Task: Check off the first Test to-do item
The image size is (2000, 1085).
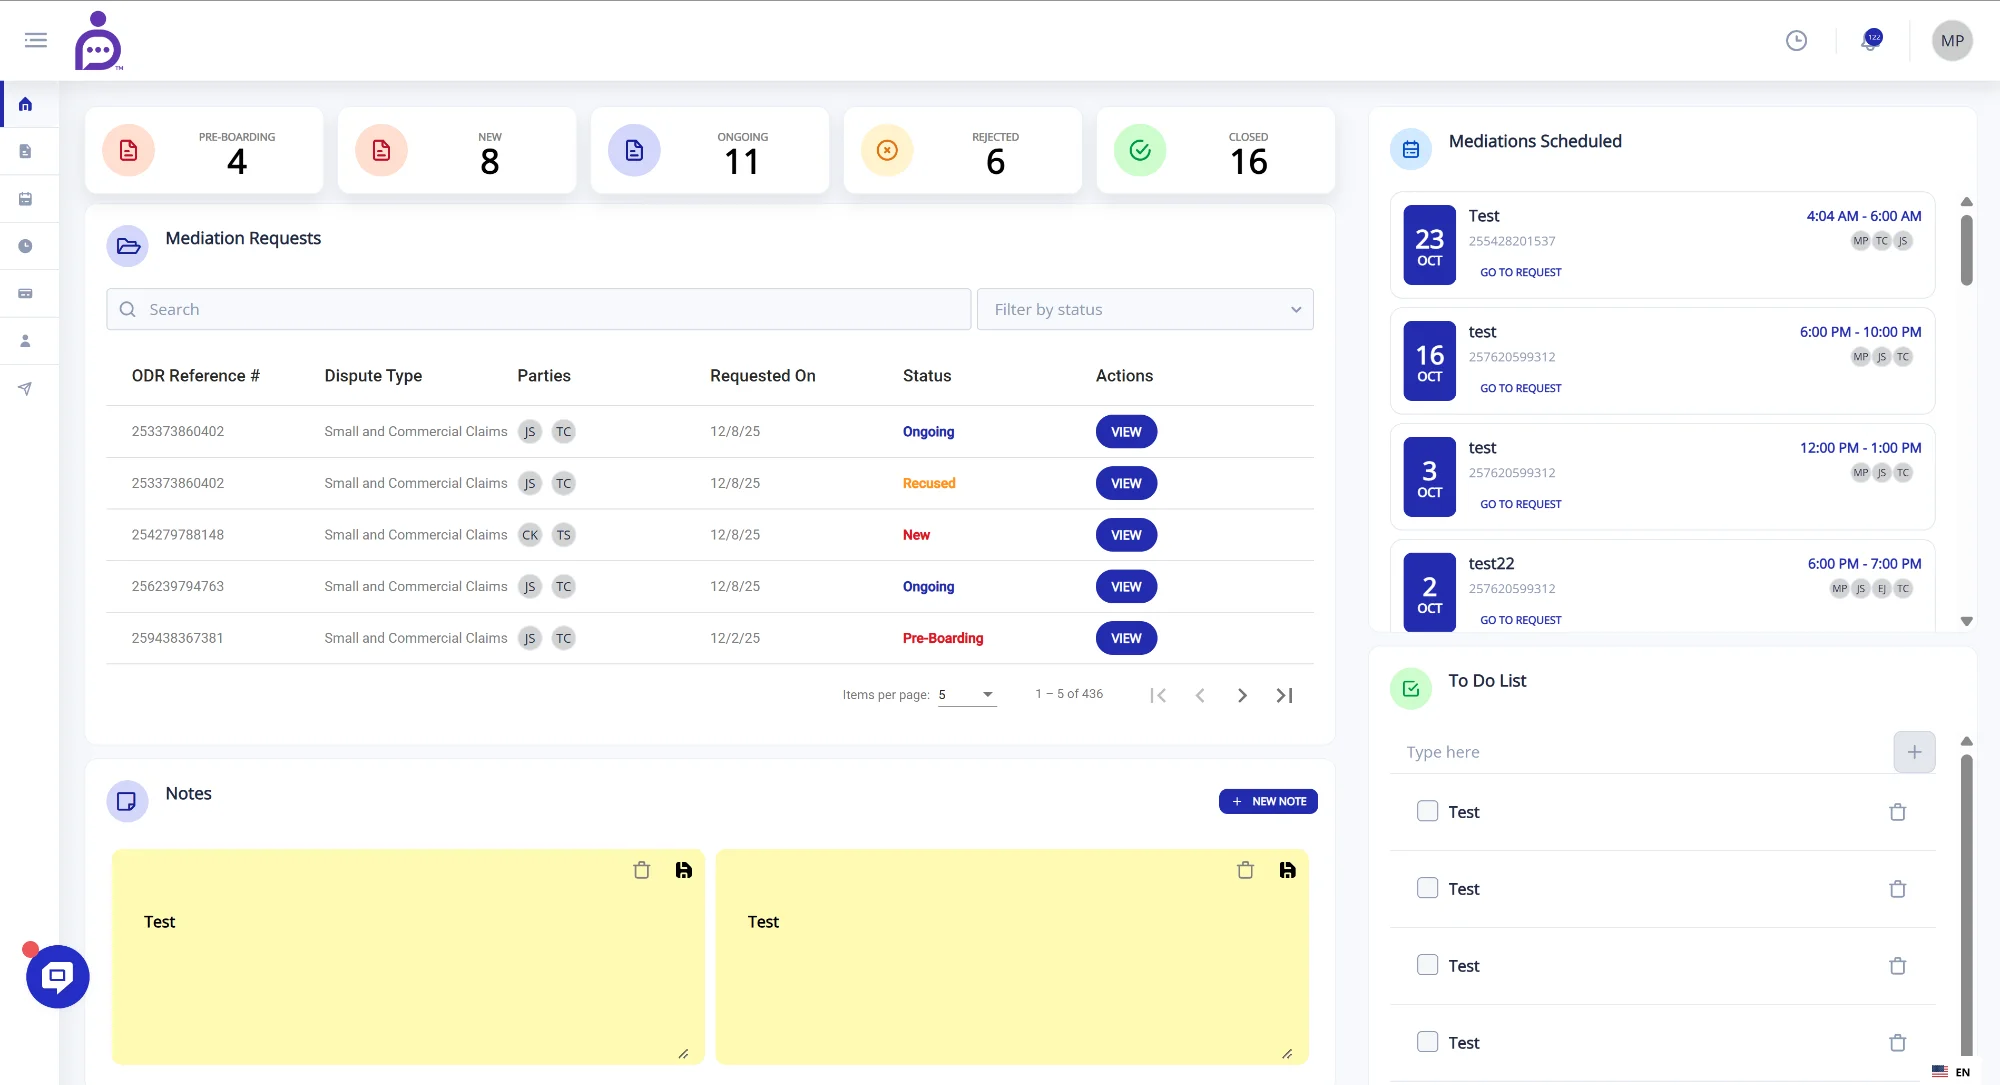Action: pos(1427,811)
